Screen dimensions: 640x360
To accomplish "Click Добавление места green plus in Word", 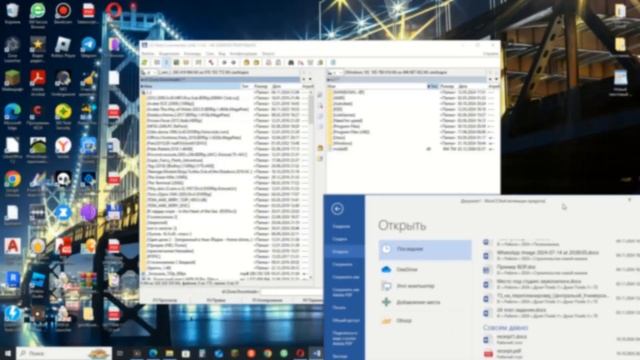I will point(386,302).
